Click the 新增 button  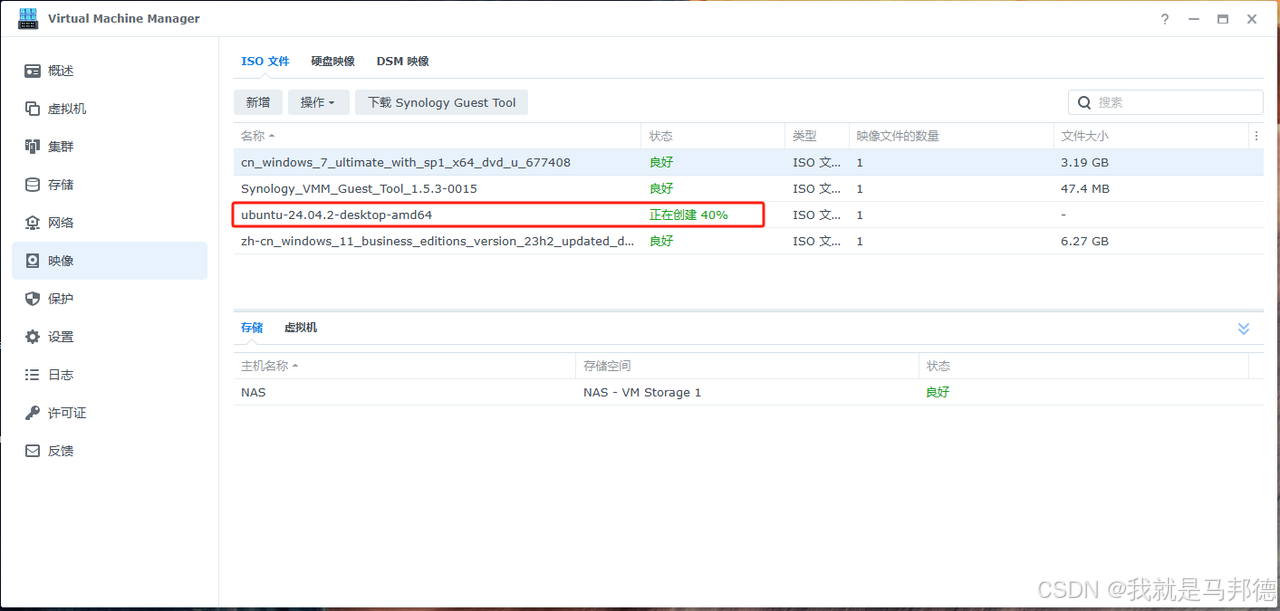[x=258, y=102]
